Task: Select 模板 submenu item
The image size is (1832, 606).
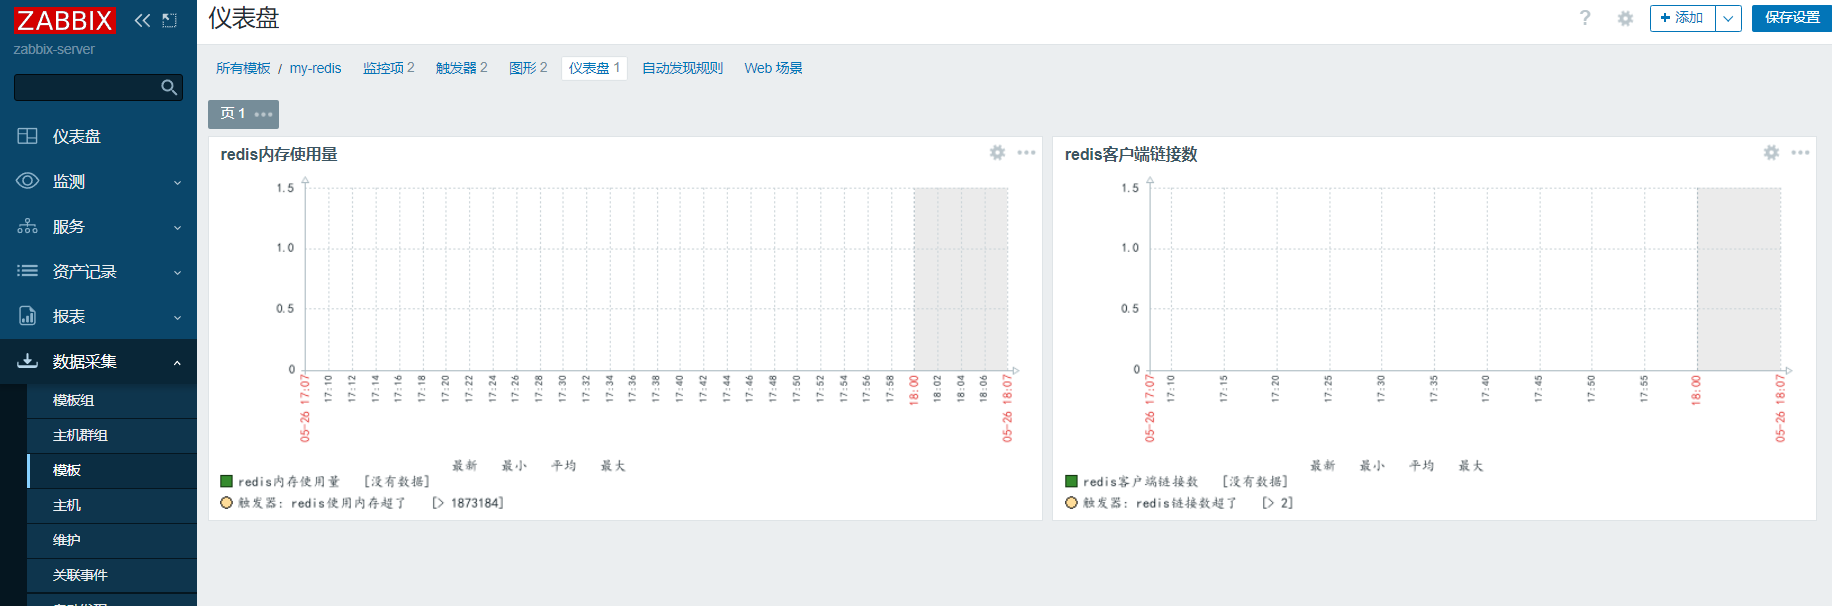Action: click(112, 470)
